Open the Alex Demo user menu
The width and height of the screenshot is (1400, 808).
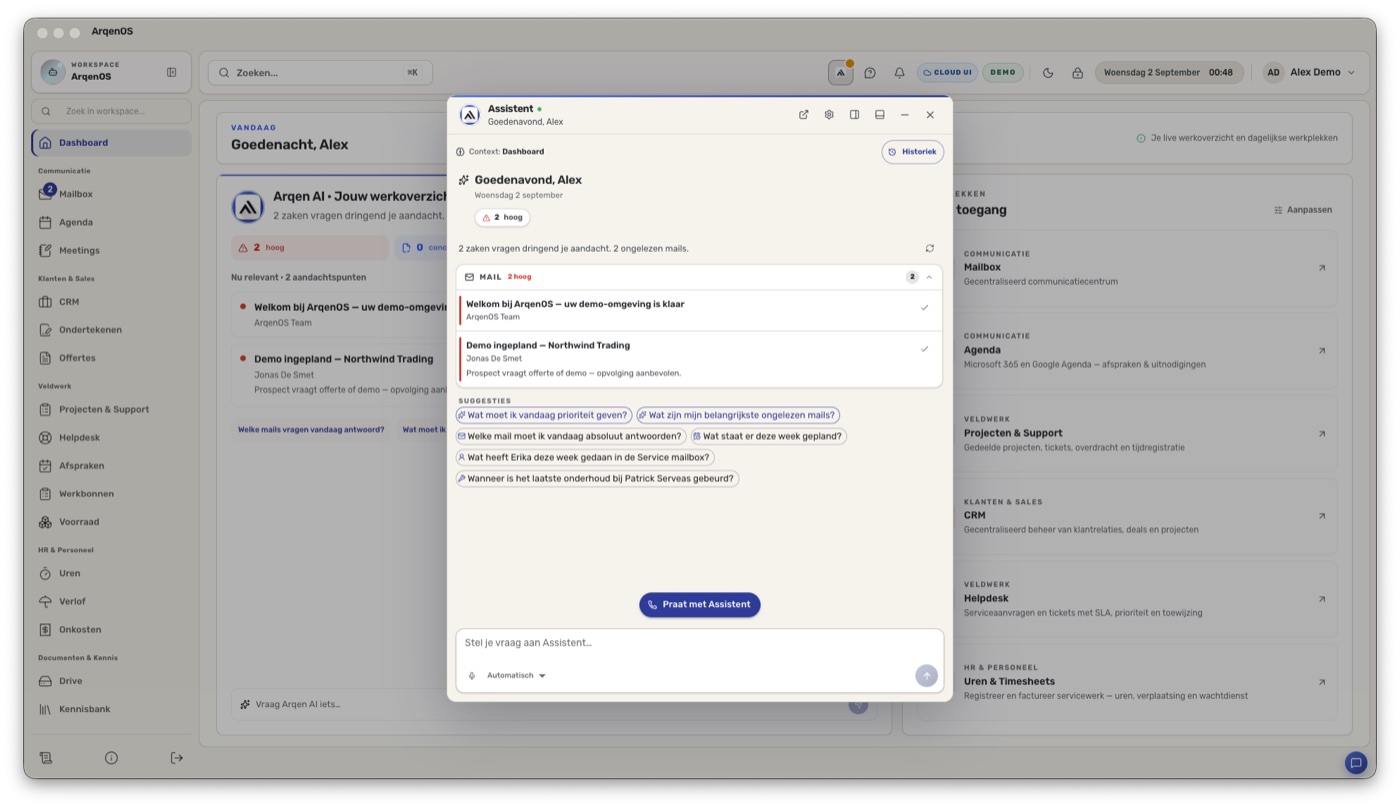click(1309, 72)
